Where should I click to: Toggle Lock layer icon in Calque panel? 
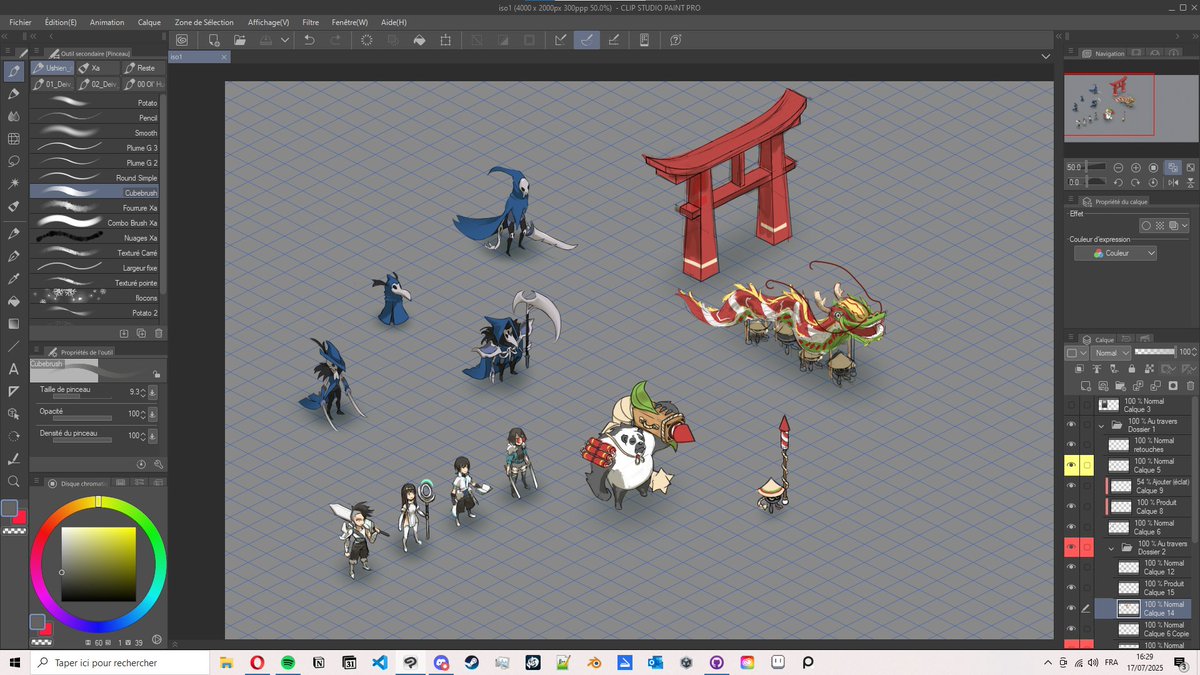coord(1130,369)
